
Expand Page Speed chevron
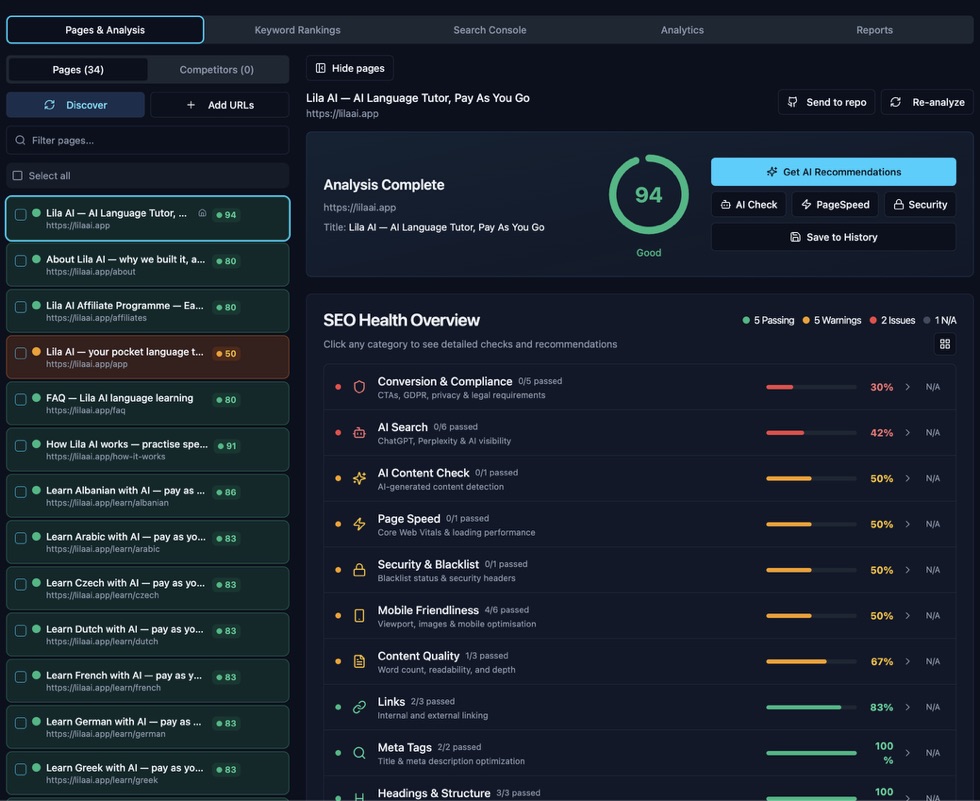click(x=908, y=524)
